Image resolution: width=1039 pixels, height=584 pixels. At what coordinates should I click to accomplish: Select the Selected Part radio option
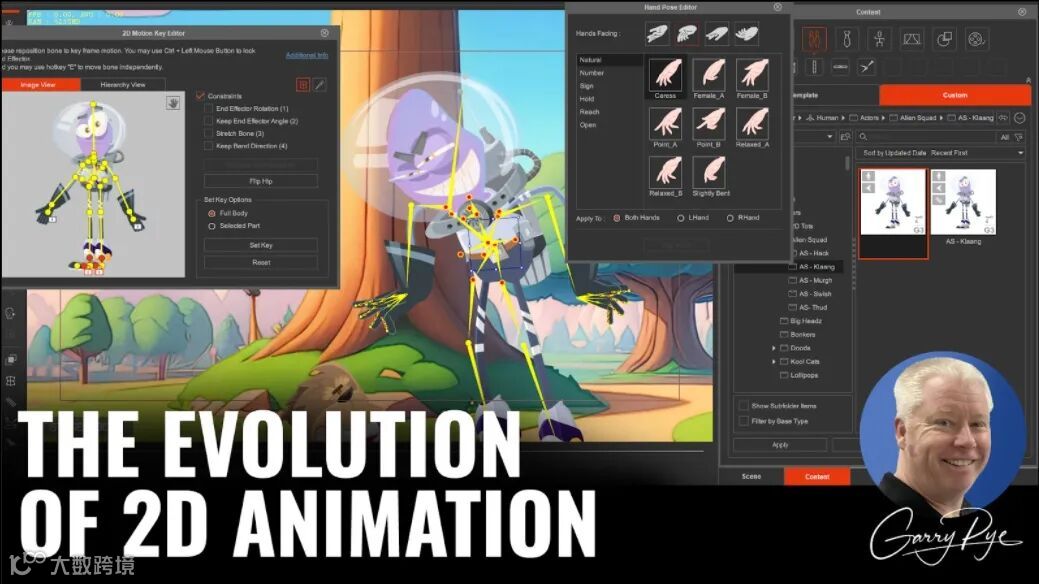click(212, 226)
